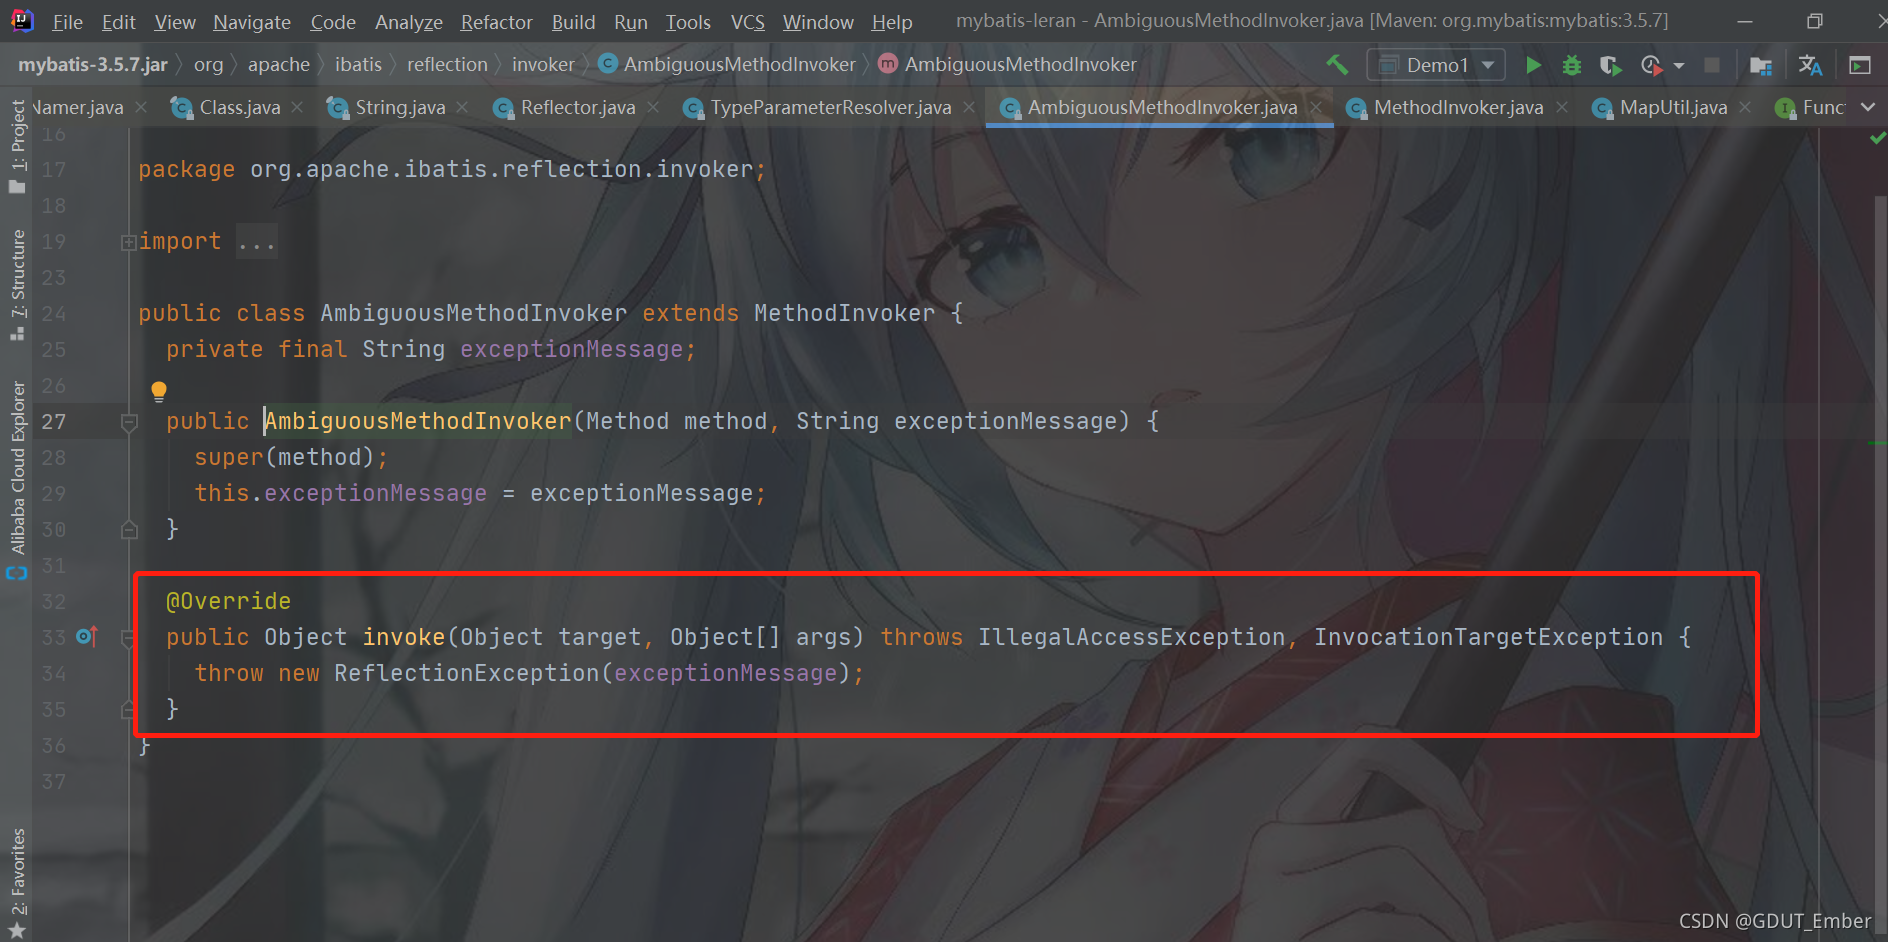Viewport: 1888px width, 942px height.
Task: Open the Help menu
Action: click(x=892, y=22)
